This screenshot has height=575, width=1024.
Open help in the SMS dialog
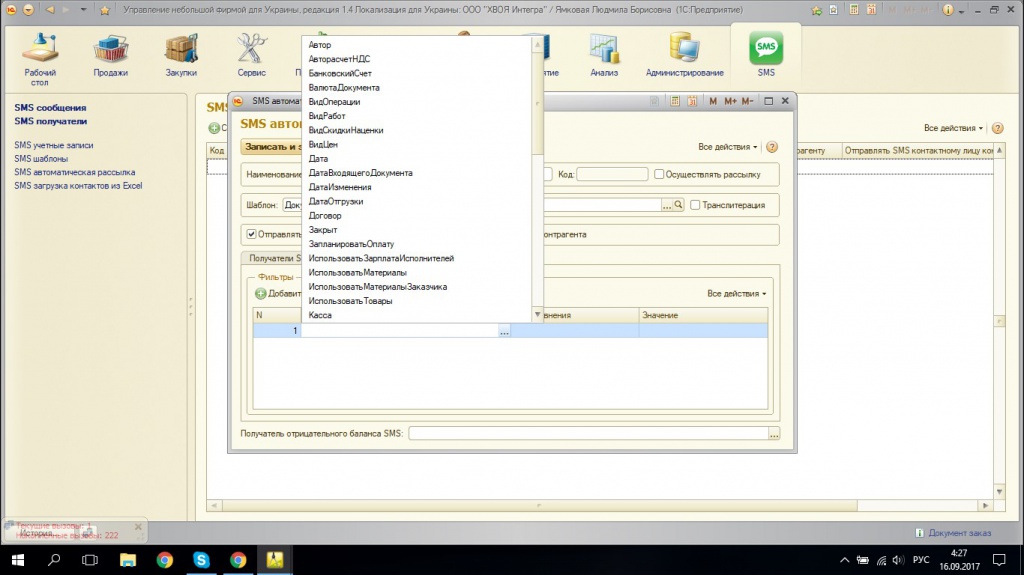click(x=772, y=147)
